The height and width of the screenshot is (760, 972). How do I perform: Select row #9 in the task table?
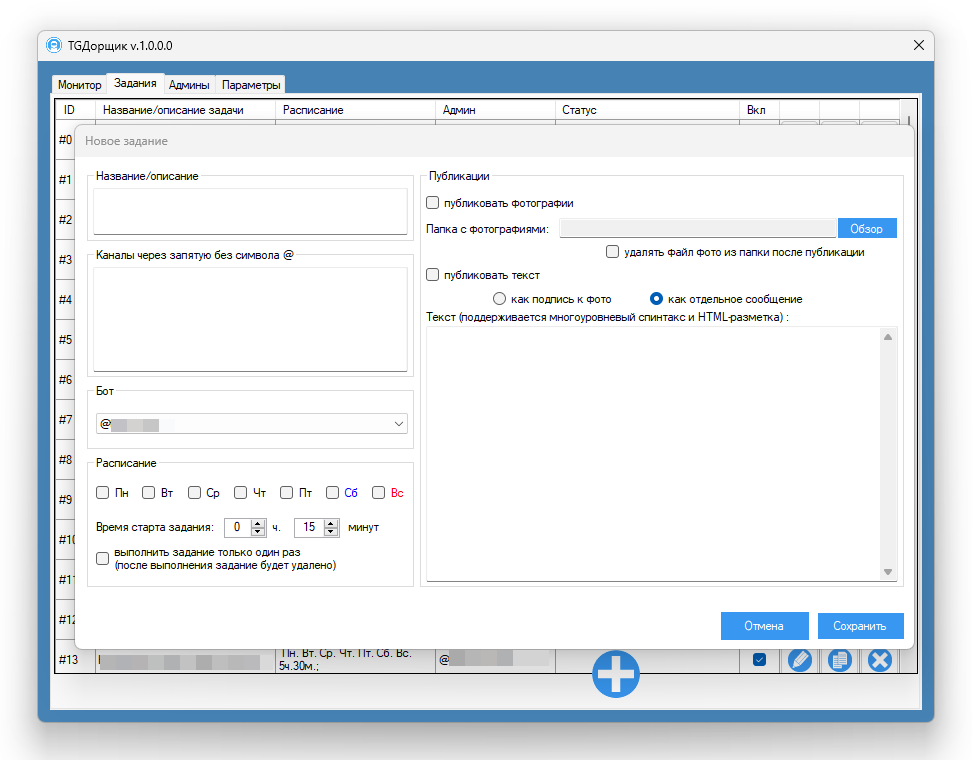coord(65,500)
